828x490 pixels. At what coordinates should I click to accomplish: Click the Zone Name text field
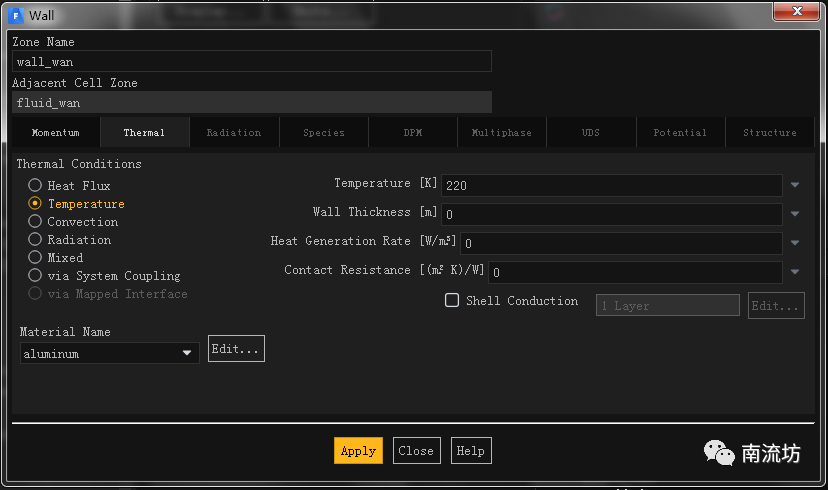tap(251, 62)
